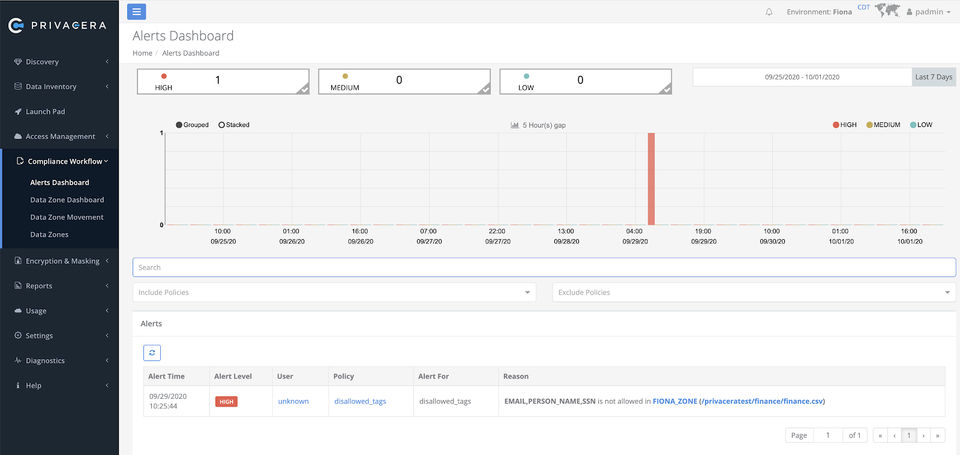Screen dimensions: 960x455
Task: Open the Include Policies dropdown
Action: click(x=334, y=292)
